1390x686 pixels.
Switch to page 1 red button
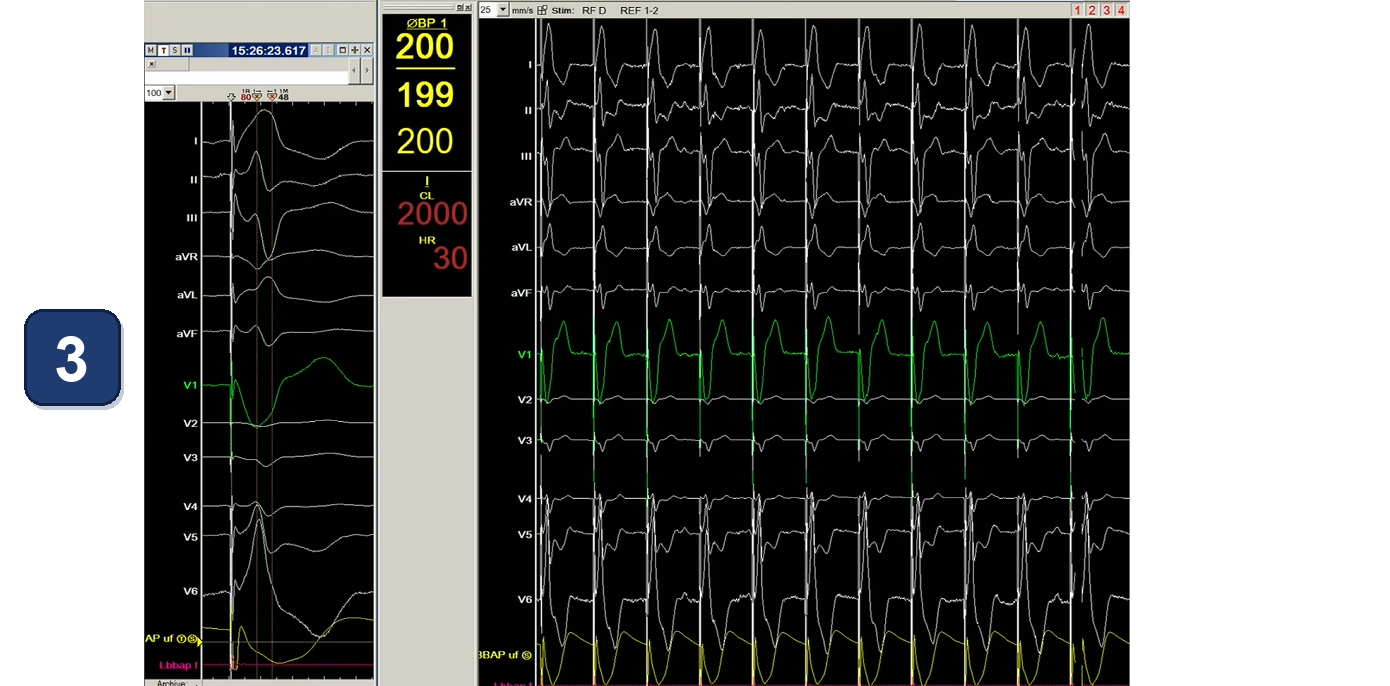pyautogui.click(x=1078, y=10)
